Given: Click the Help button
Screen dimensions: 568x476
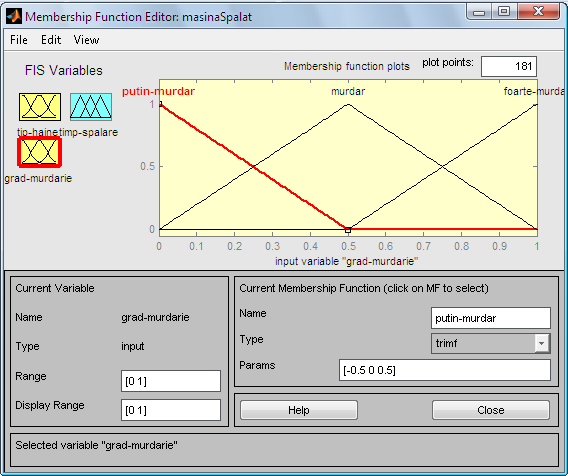Looking at the screenshot, I should [x=299, y=410].
